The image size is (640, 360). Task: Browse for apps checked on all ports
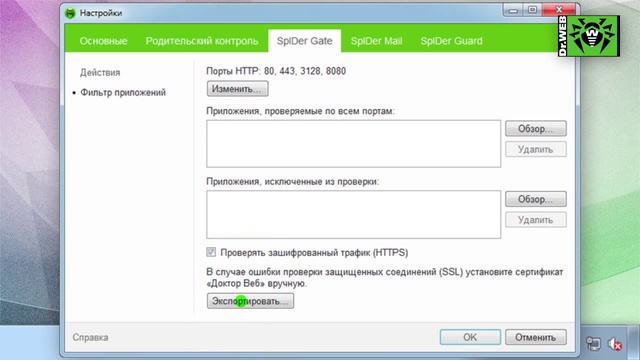click(x=536, y=129)
